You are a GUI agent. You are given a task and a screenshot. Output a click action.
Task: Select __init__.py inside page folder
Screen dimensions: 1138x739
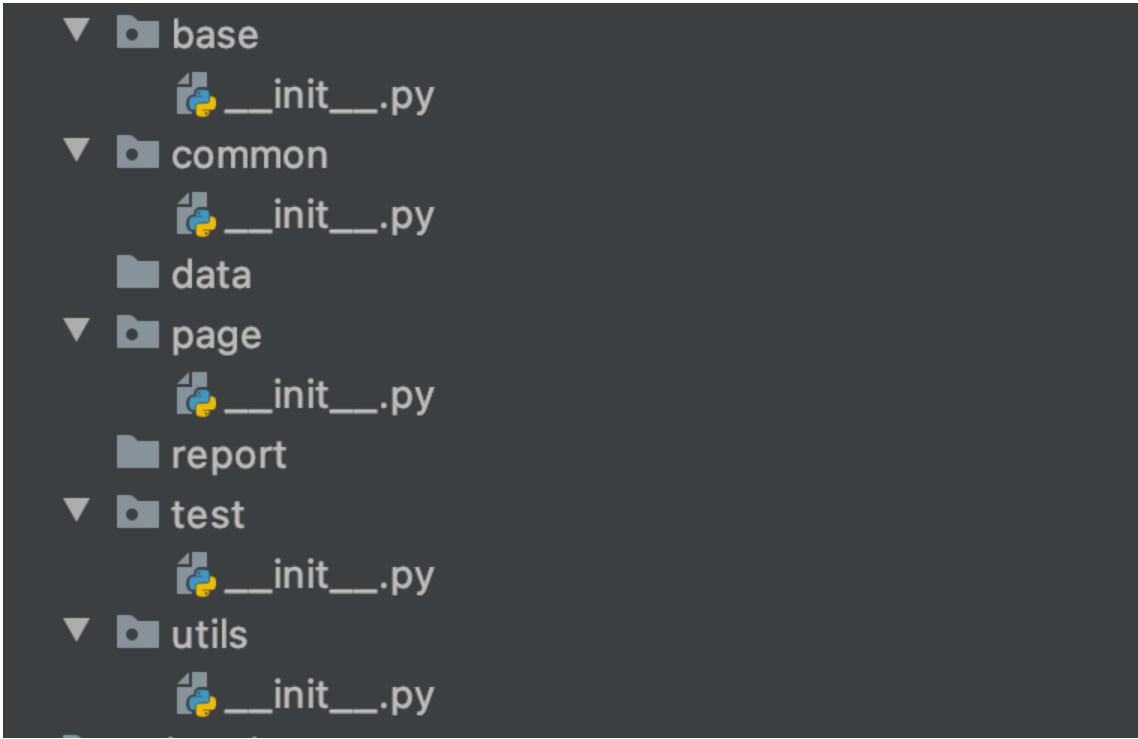(329, 397)
